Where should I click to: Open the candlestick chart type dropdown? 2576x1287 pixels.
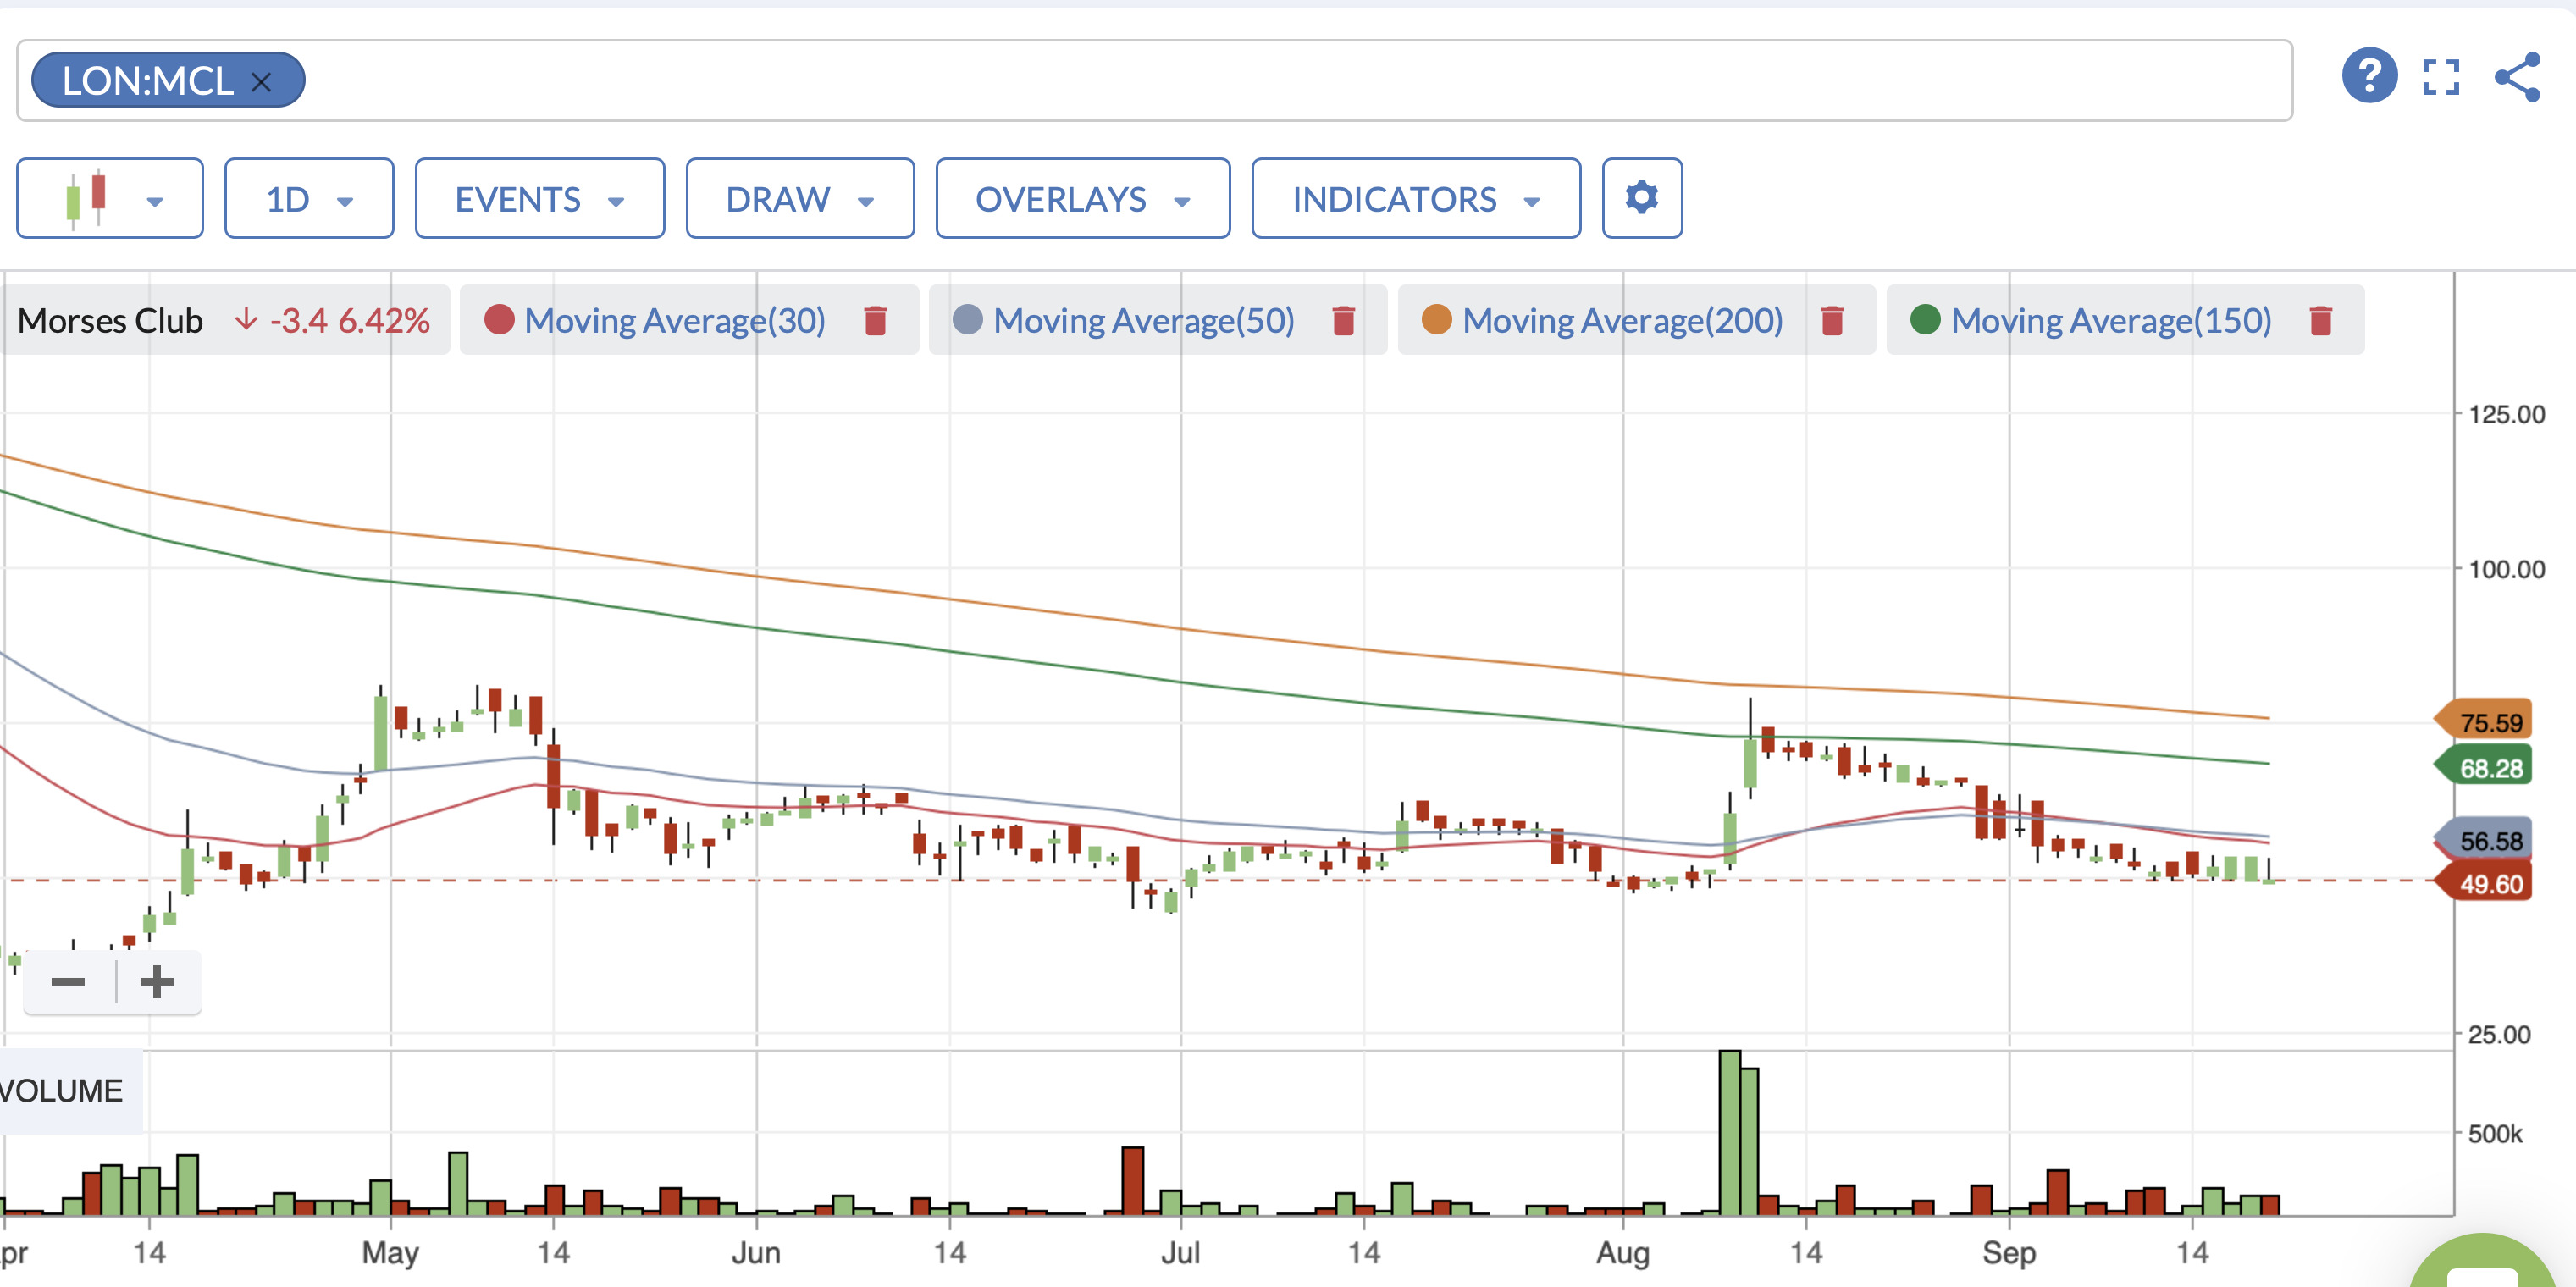(x=110, y=198)
